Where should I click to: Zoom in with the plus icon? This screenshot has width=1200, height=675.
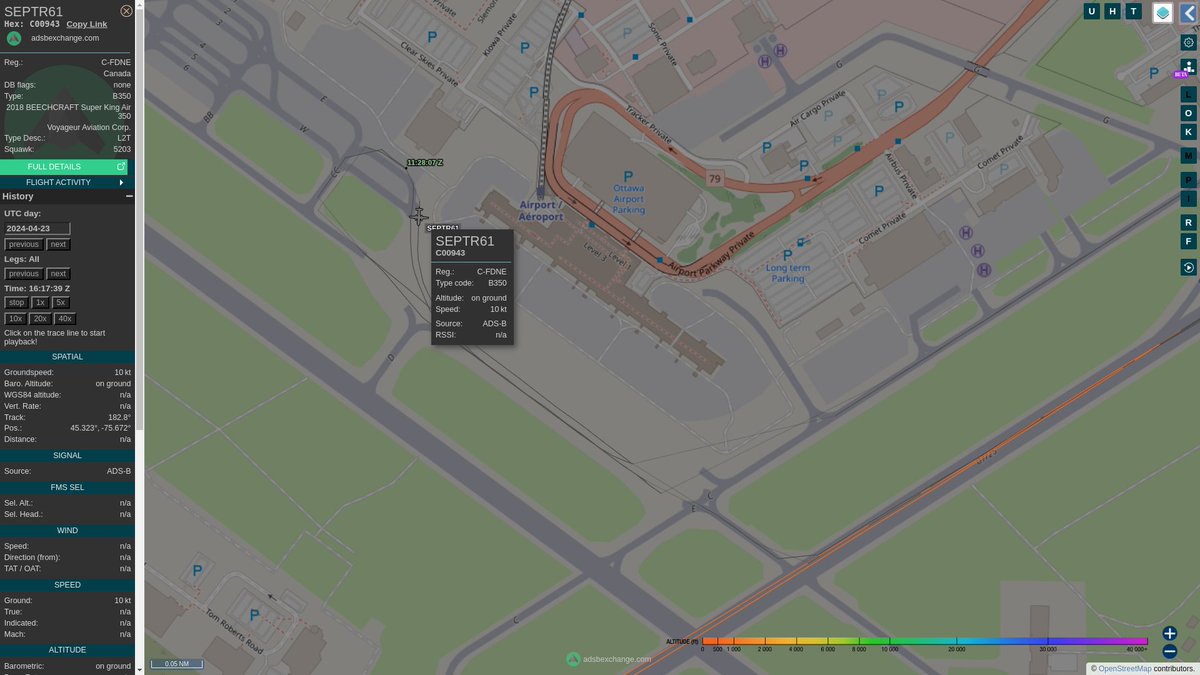pos(1170,633)
